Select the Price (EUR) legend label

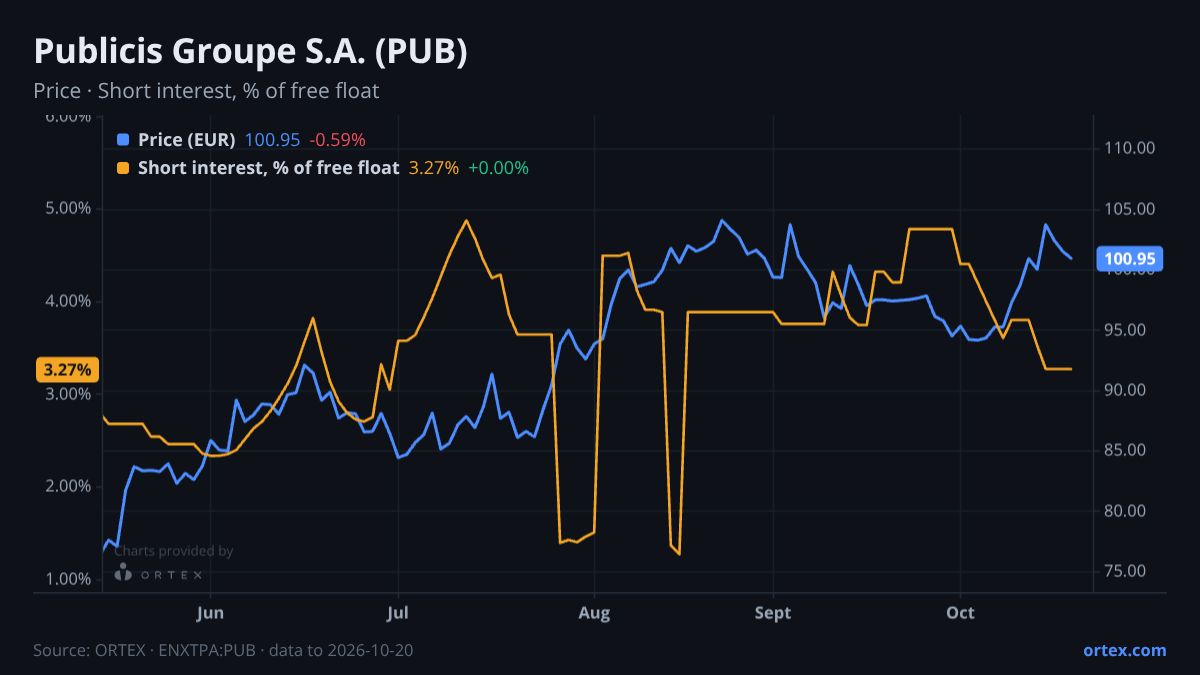point(187,140)
